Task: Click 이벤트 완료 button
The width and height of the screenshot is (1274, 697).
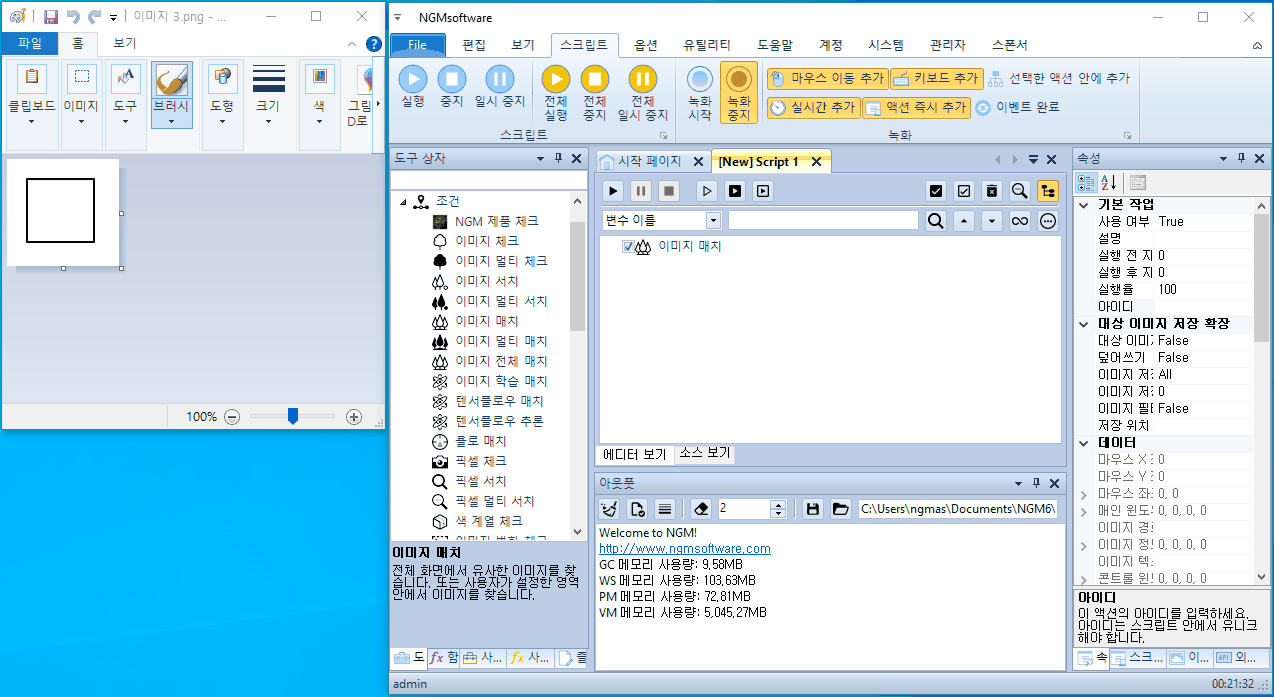Action: tap(1017, 107)
